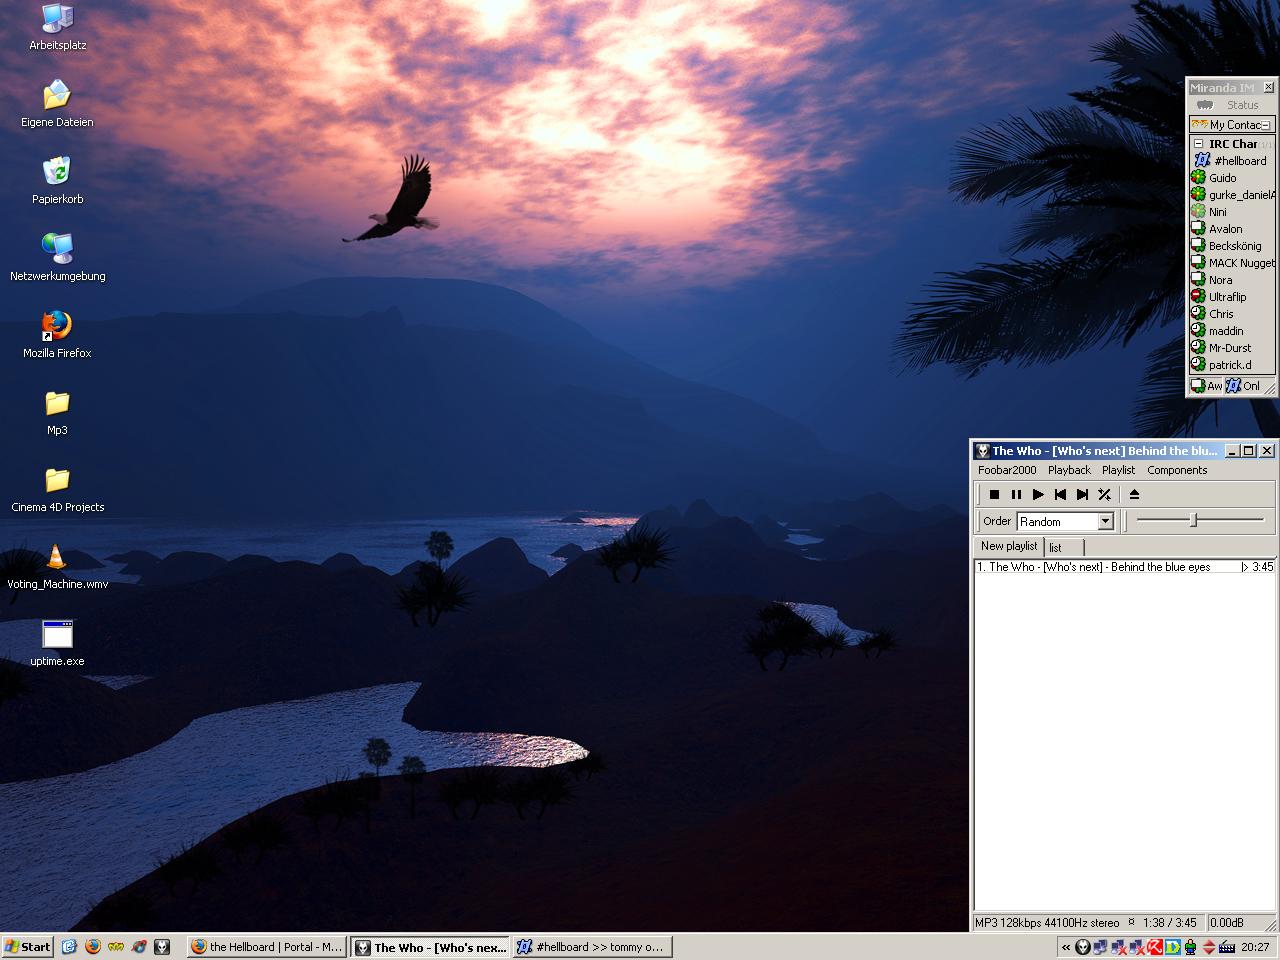Screen dimensions: 1280x960
Task: Open the Order dropdown showing Random
Action: coord(1105,521)
